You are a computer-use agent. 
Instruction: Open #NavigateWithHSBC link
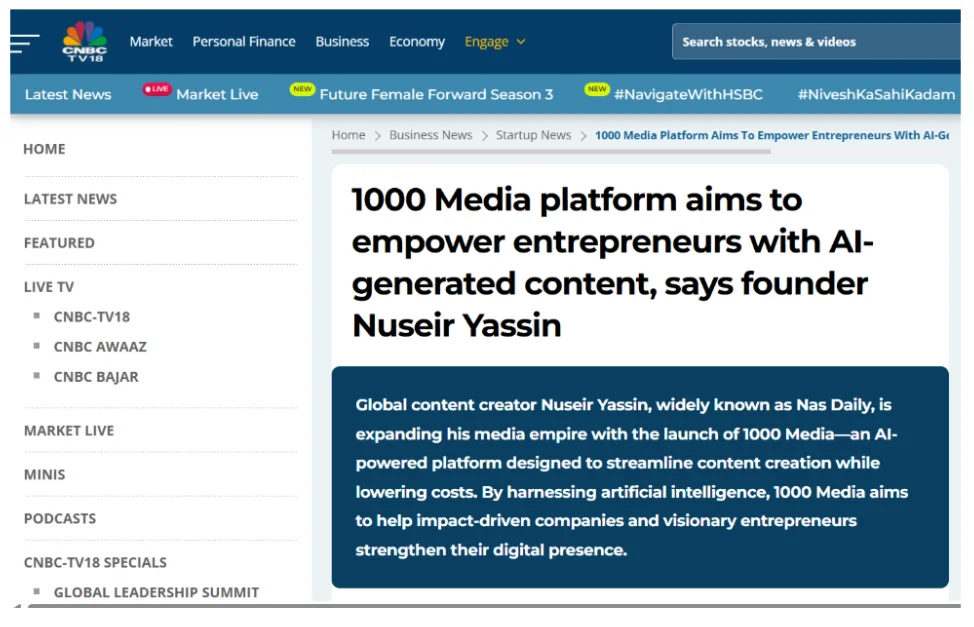[x=688, y=94]
